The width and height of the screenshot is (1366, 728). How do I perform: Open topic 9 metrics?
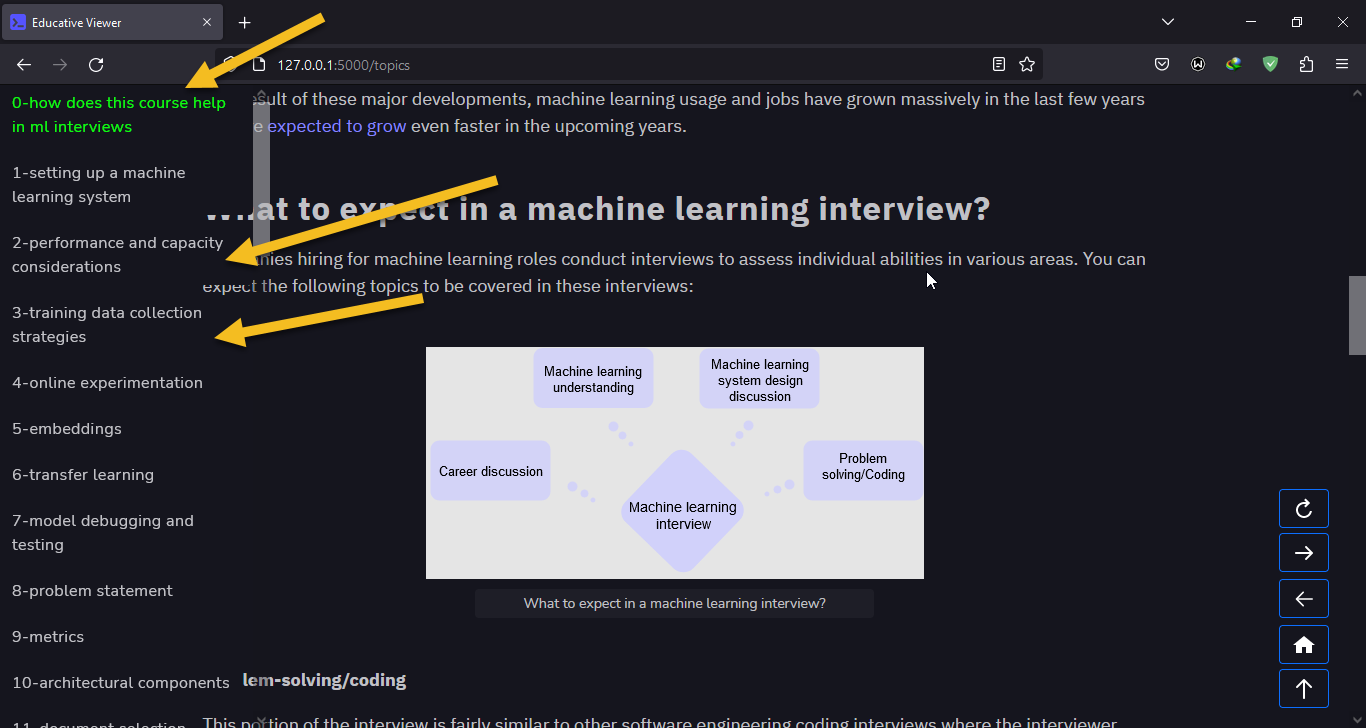coord(48,636)
